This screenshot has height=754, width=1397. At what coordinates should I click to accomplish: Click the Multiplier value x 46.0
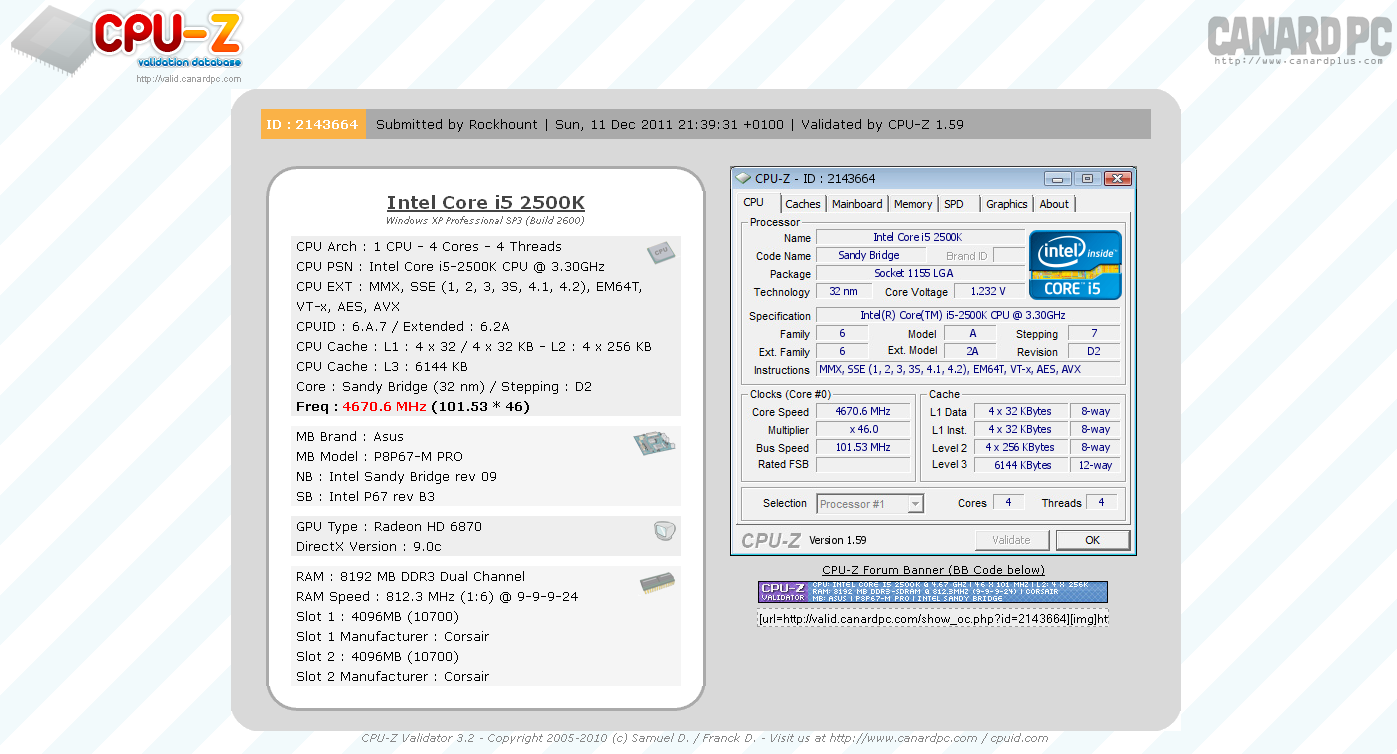coord(864,430)
